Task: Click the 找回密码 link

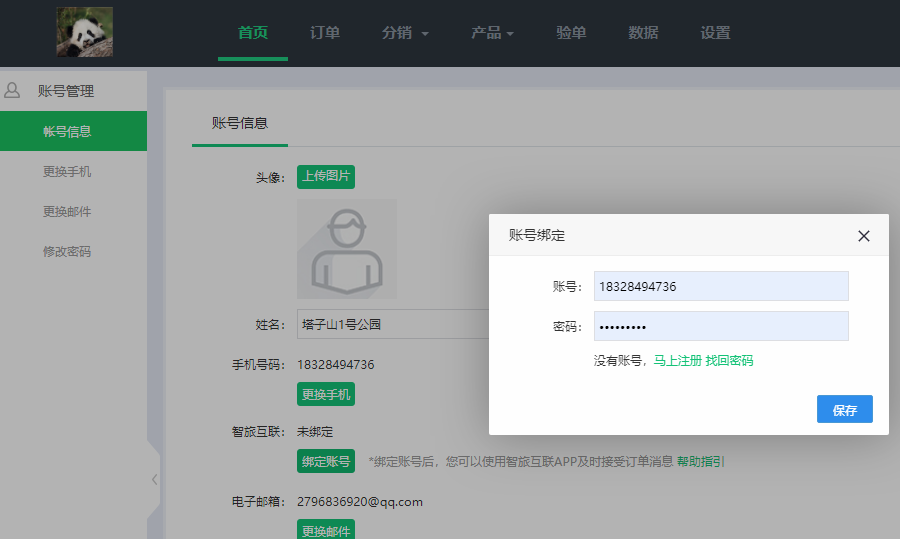Action: [729, 361]
